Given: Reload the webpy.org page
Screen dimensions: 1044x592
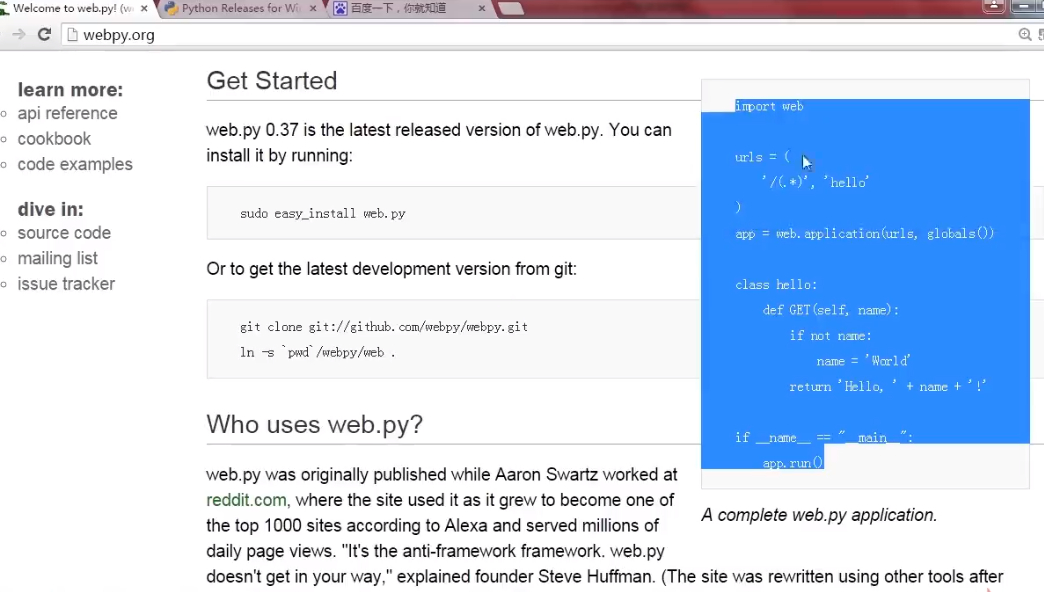Looking at the screenshot, I should (x=44, y=34).
